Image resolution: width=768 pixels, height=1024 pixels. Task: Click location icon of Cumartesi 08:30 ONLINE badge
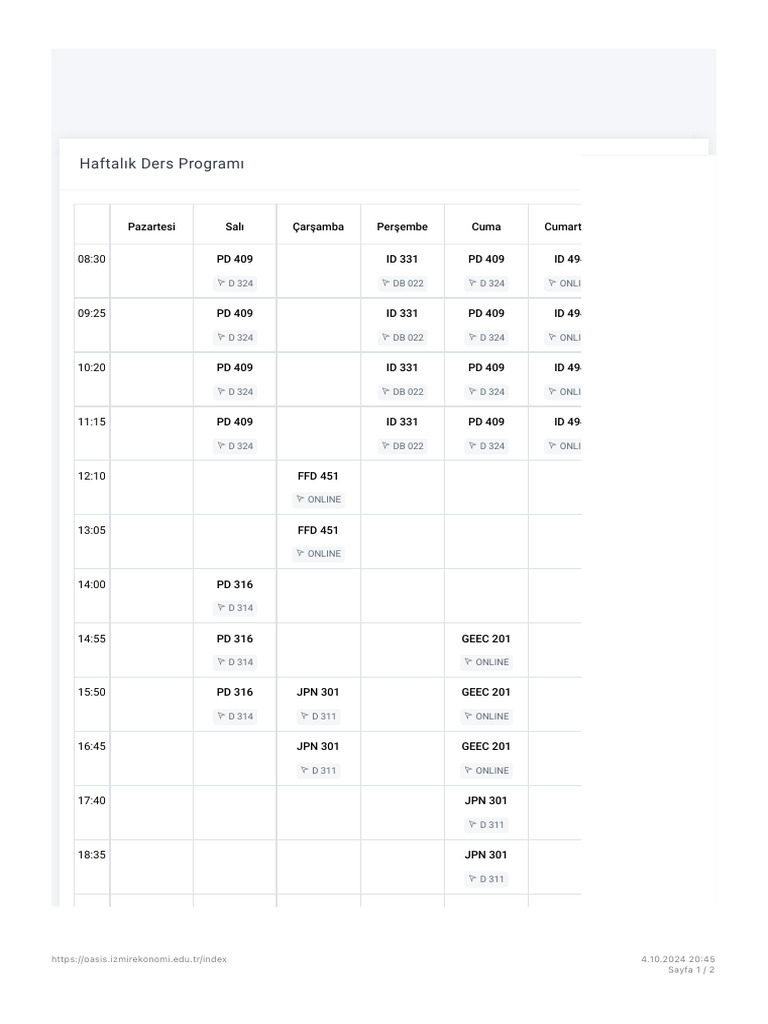coord(552,283)
